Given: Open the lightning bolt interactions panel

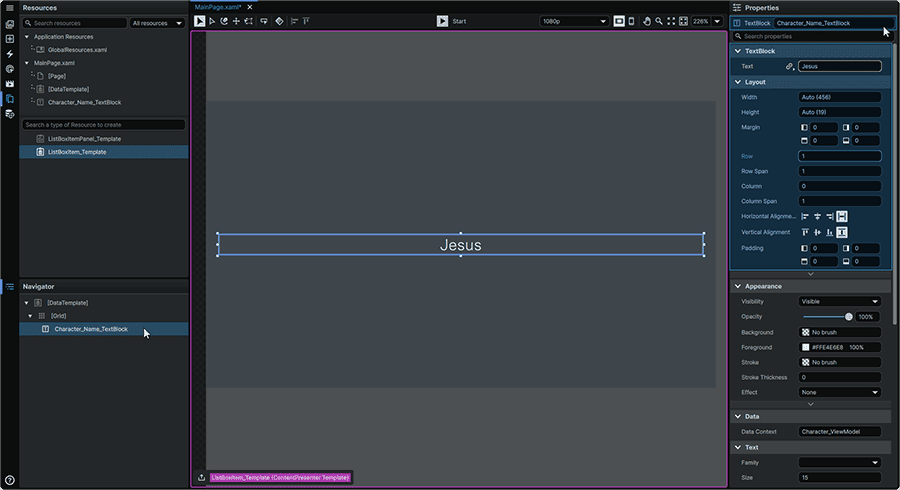Looking at the screenshot, I should (10, 54).
